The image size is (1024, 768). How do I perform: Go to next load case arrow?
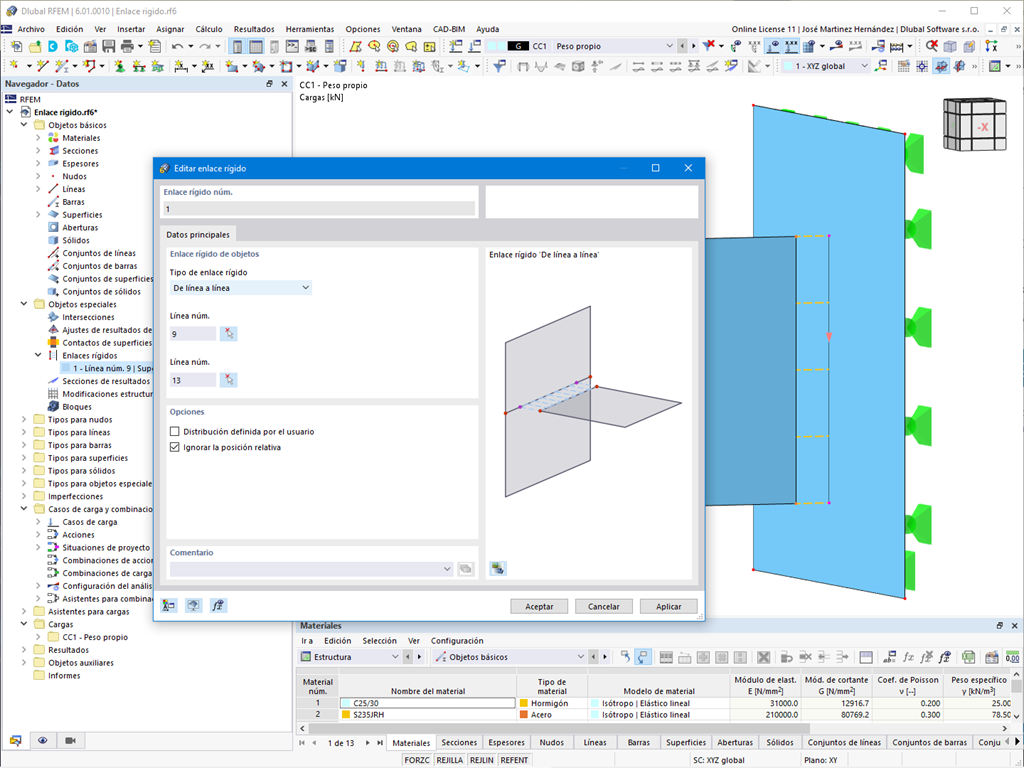tap(694, 46)
